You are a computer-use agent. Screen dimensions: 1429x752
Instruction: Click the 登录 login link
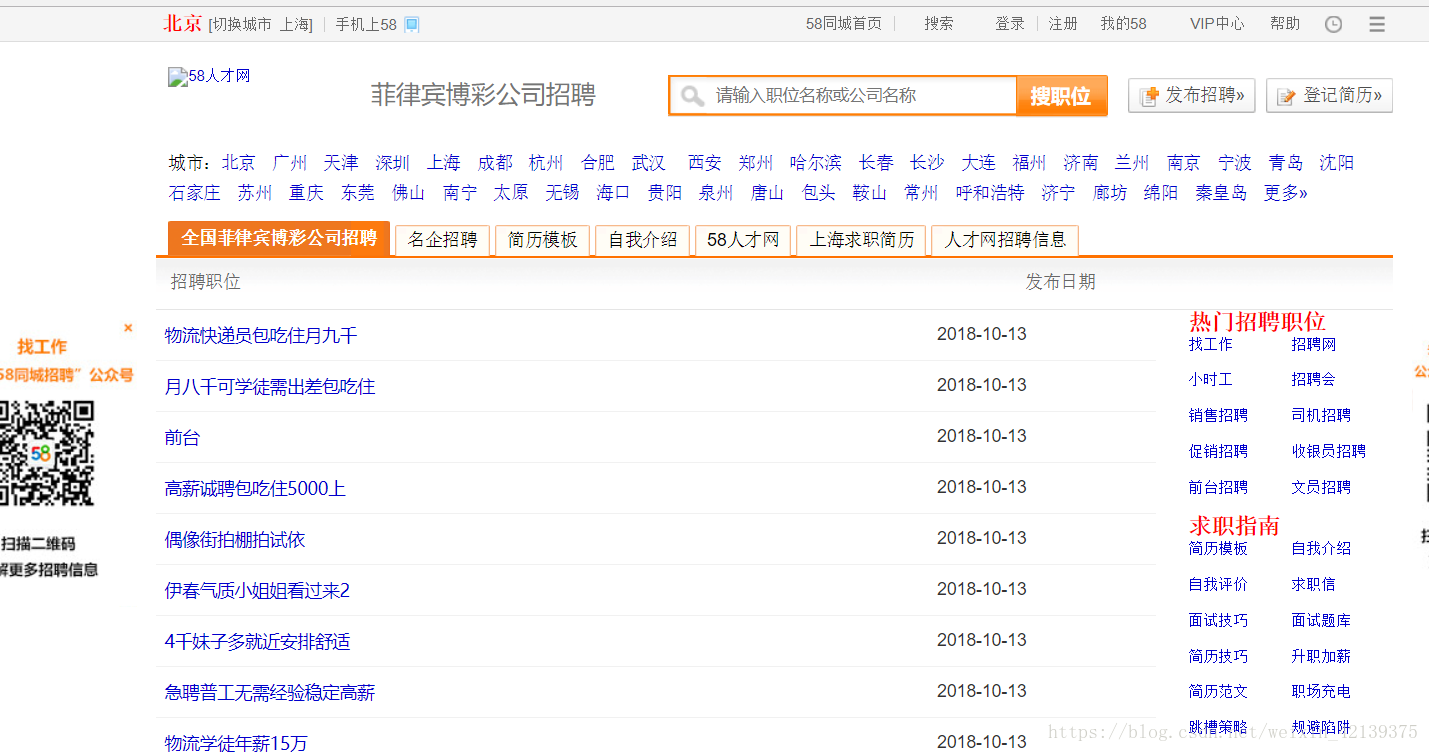[1010, 24]
